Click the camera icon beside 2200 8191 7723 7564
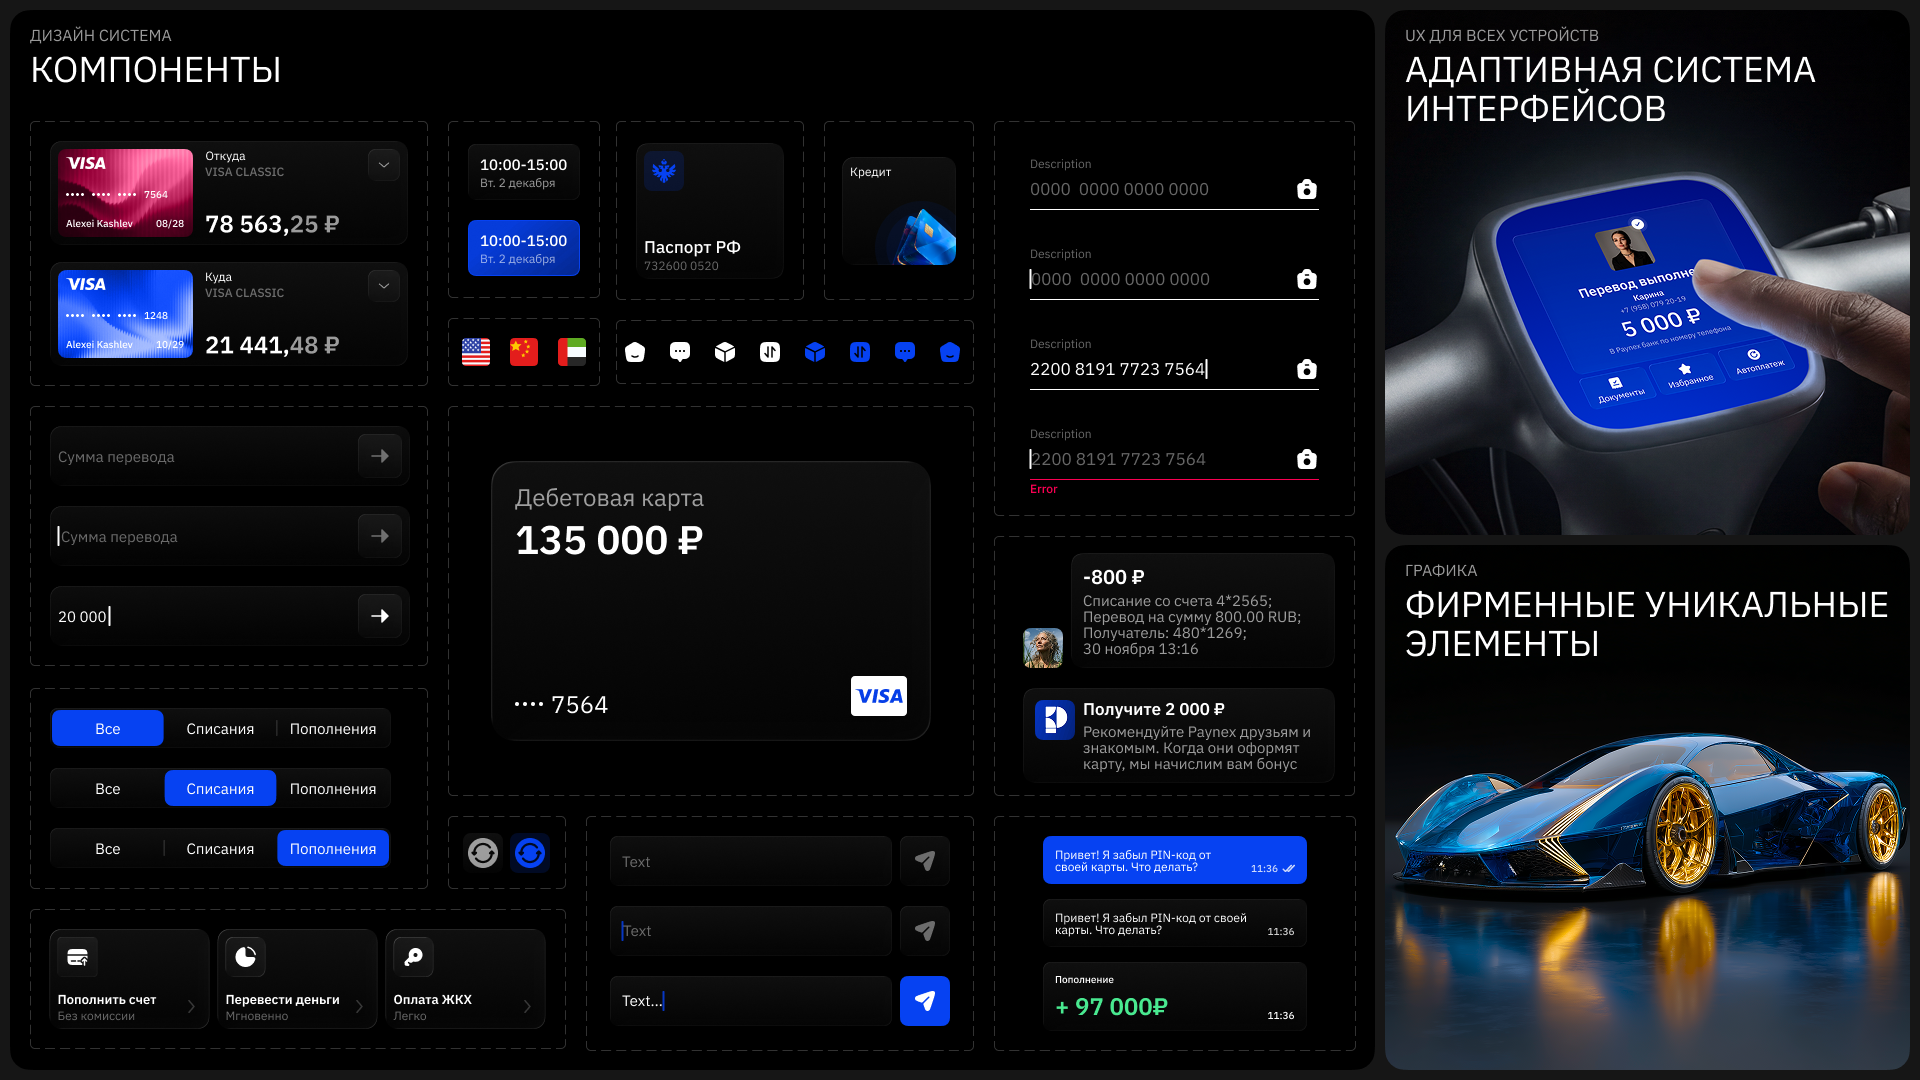 (x=1306, y=369)
